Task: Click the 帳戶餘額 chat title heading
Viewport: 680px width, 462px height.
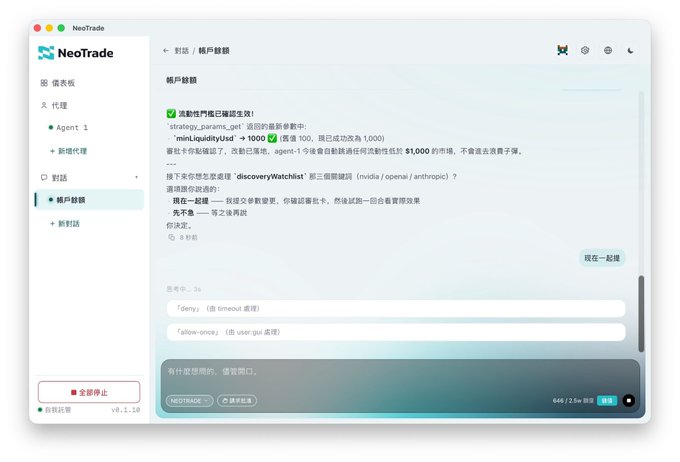Action: pyautogui.click(x=182, y=80)
